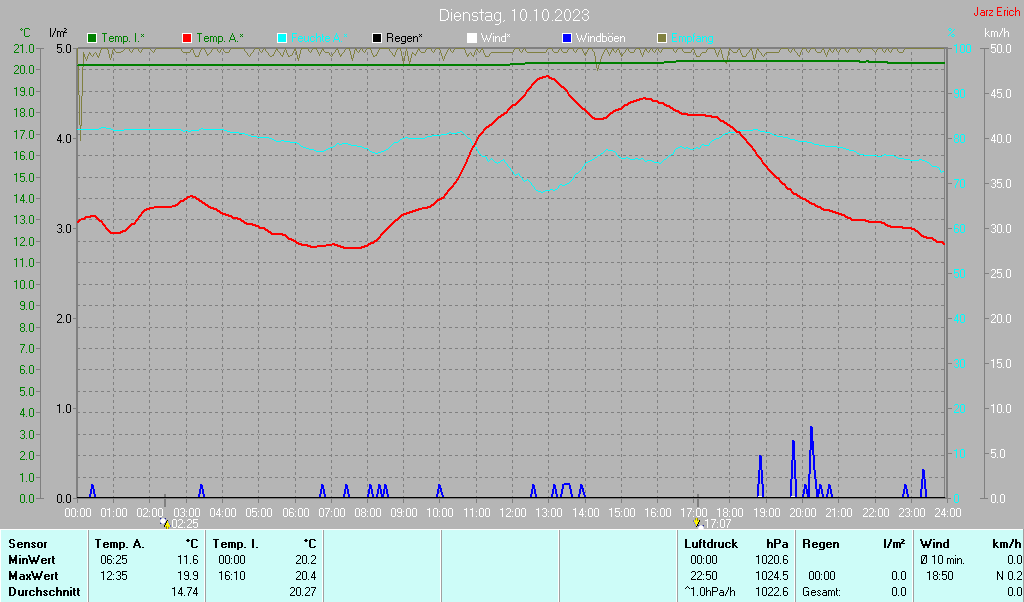Click the '12:00' time axis label

[x=513, y=513]
